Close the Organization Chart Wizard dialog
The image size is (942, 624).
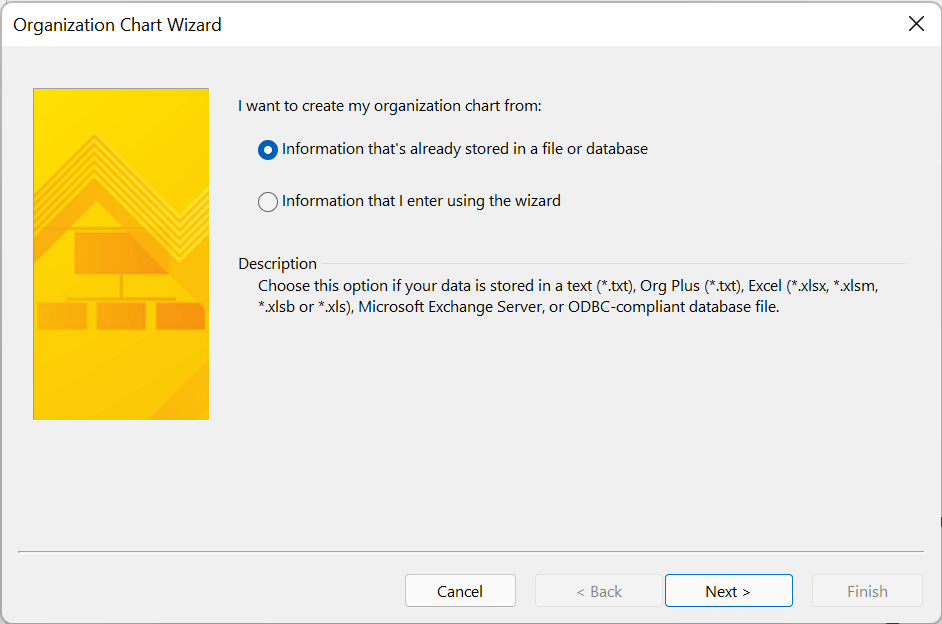[x=915, y=24]
